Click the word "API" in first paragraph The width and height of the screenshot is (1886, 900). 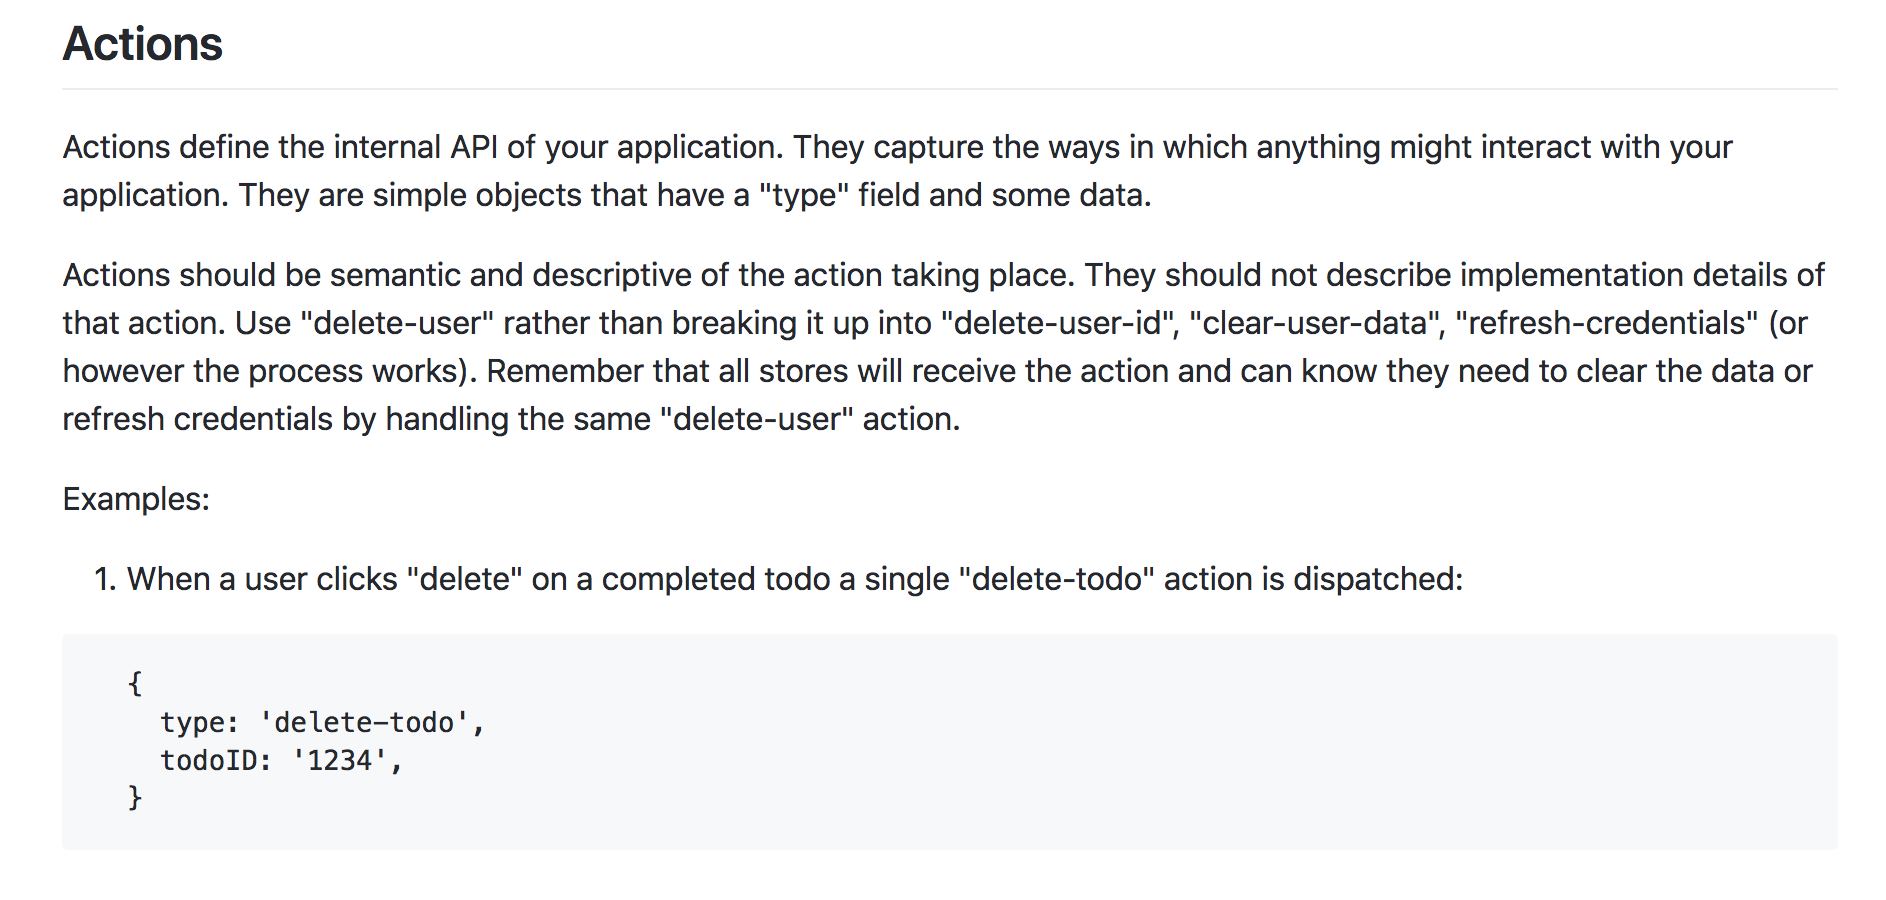click(x=473, y=147)
